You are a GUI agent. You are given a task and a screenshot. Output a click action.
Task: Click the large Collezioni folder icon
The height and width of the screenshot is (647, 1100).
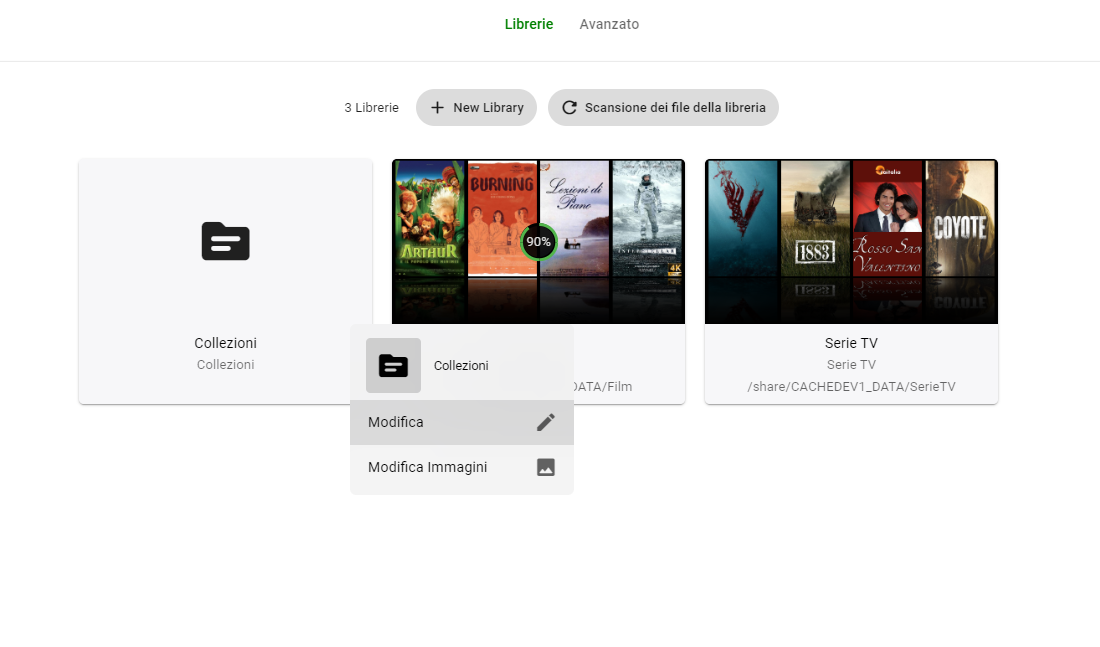(225, 241)
